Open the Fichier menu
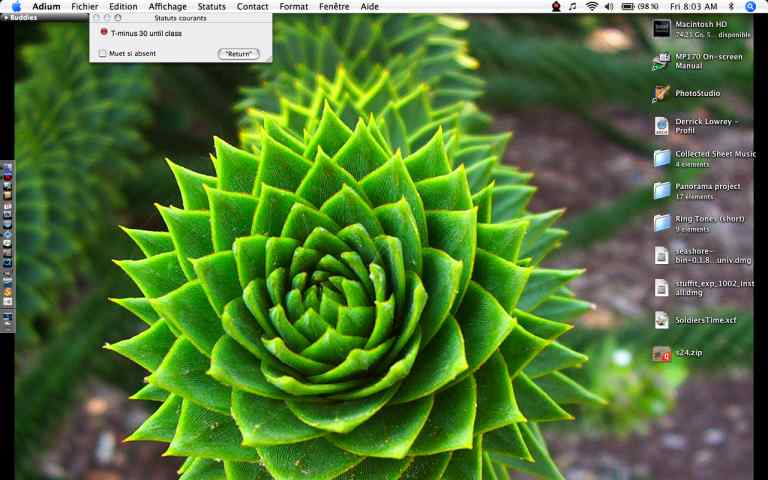This screenshot has width=768, height=480. point(84,6)
